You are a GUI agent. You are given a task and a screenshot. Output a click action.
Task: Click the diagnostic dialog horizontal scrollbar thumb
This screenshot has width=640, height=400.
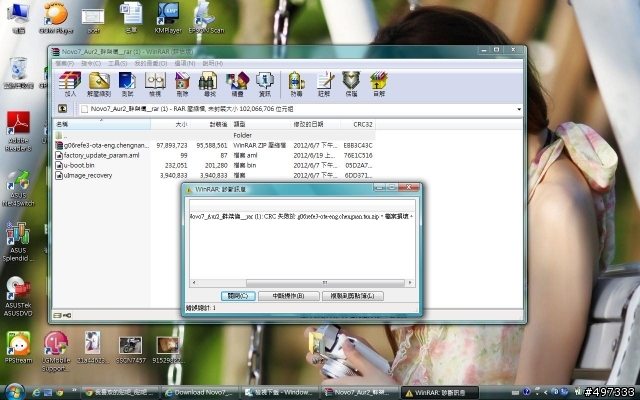325,282
